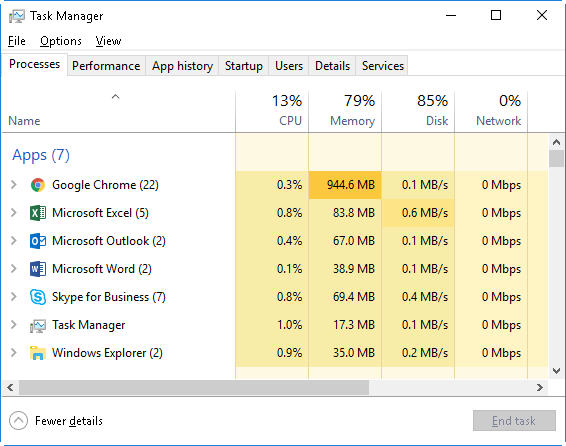Click the 0.4 MB/s disk cell
The width and height of the screenshot is (566, 446).
[x=418, y=297]
